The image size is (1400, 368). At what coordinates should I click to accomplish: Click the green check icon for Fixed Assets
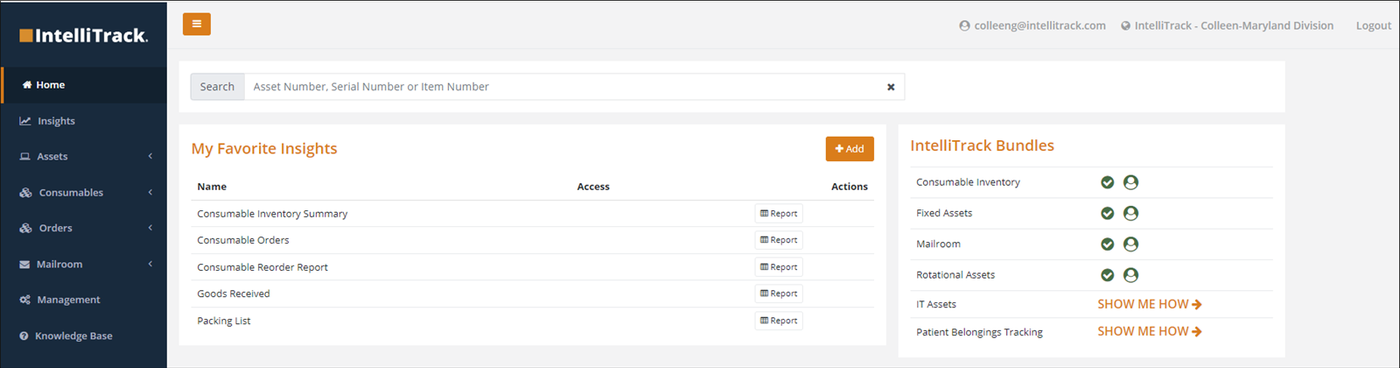(1108, 213)
